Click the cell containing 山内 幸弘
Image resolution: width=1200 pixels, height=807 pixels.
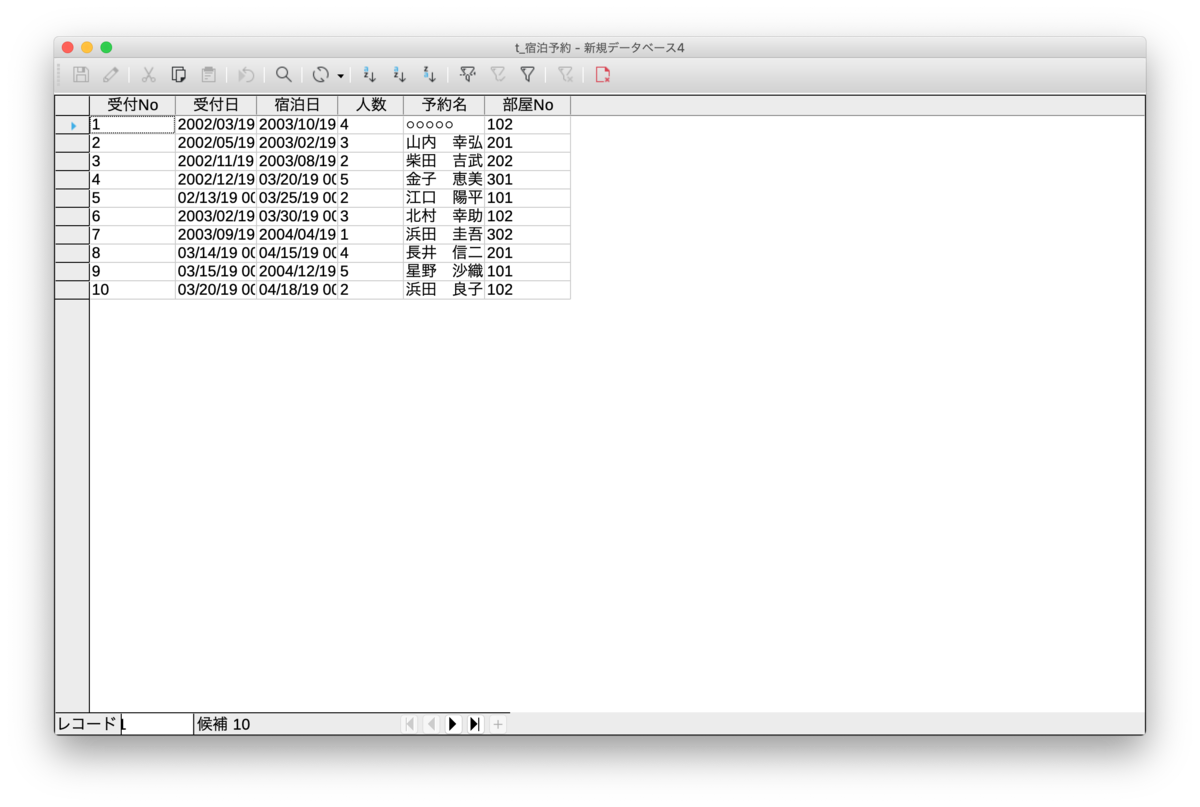point(444,143)
